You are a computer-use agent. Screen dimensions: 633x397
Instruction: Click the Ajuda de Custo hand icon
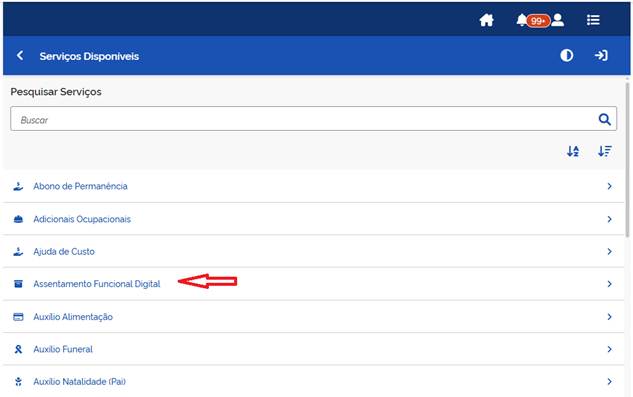(x=18, y=252)
